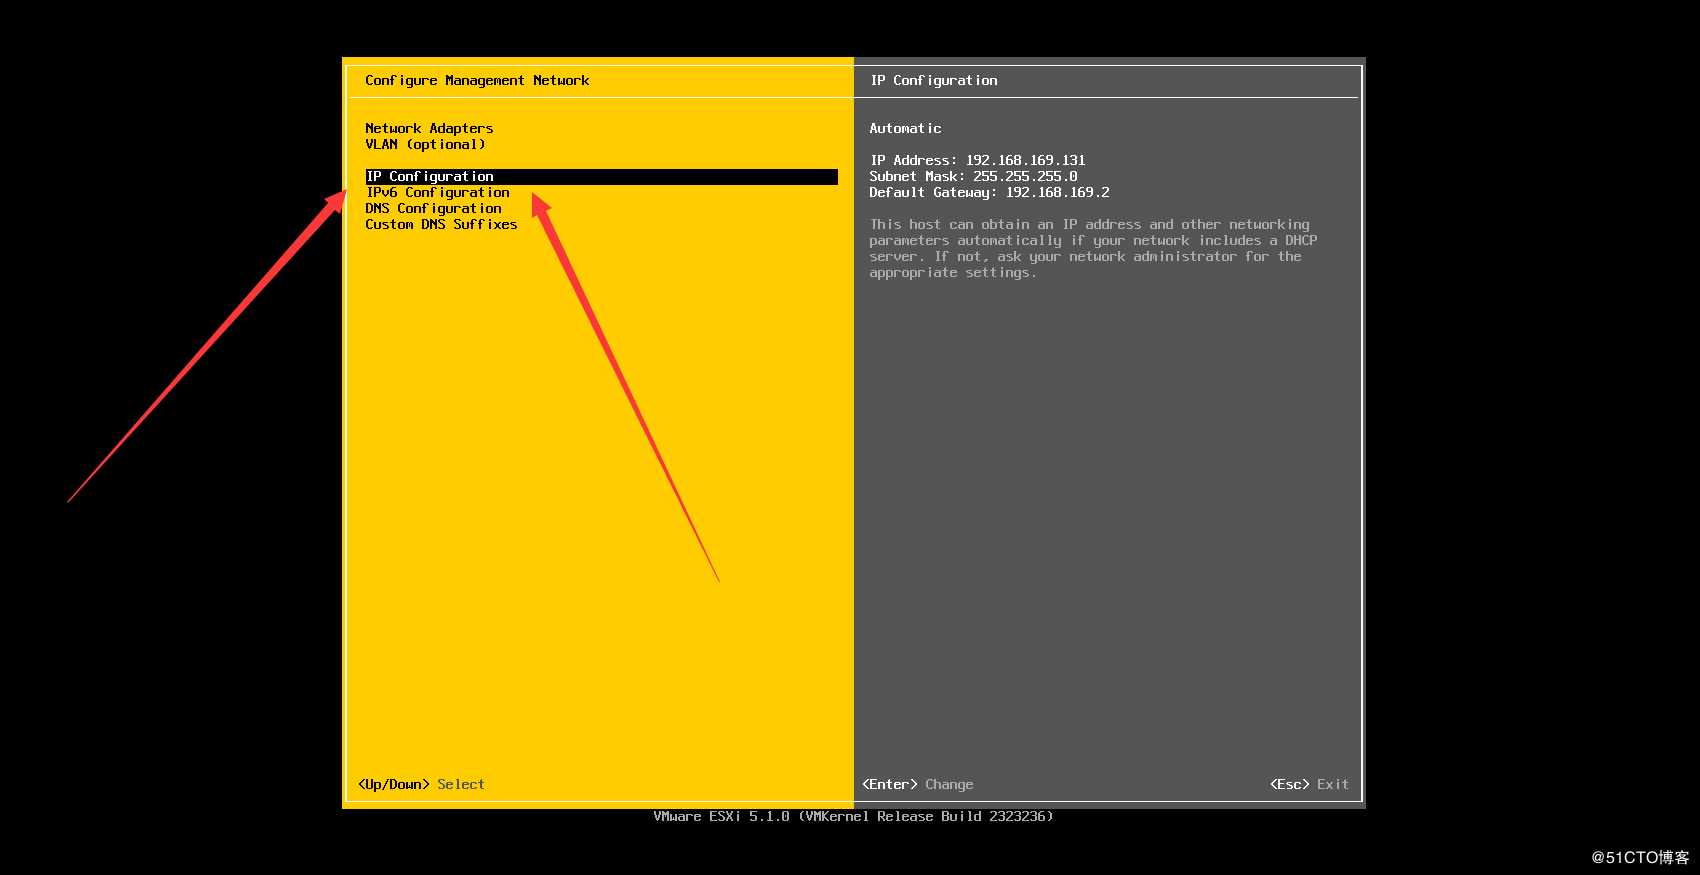
Task: Click the DHCP server description paragraph
Action: tap(1093, 248)
